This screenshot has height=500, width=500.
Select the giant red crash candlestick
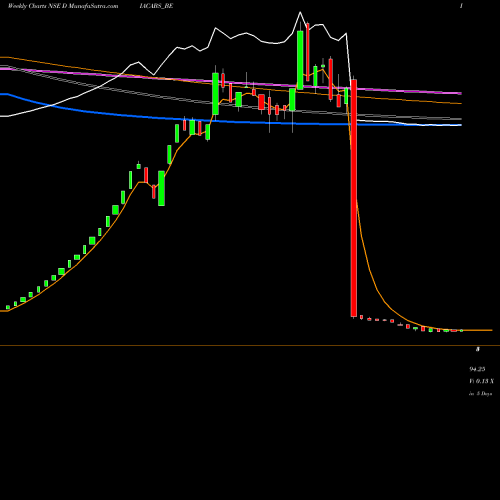click(x=354, y=198)
